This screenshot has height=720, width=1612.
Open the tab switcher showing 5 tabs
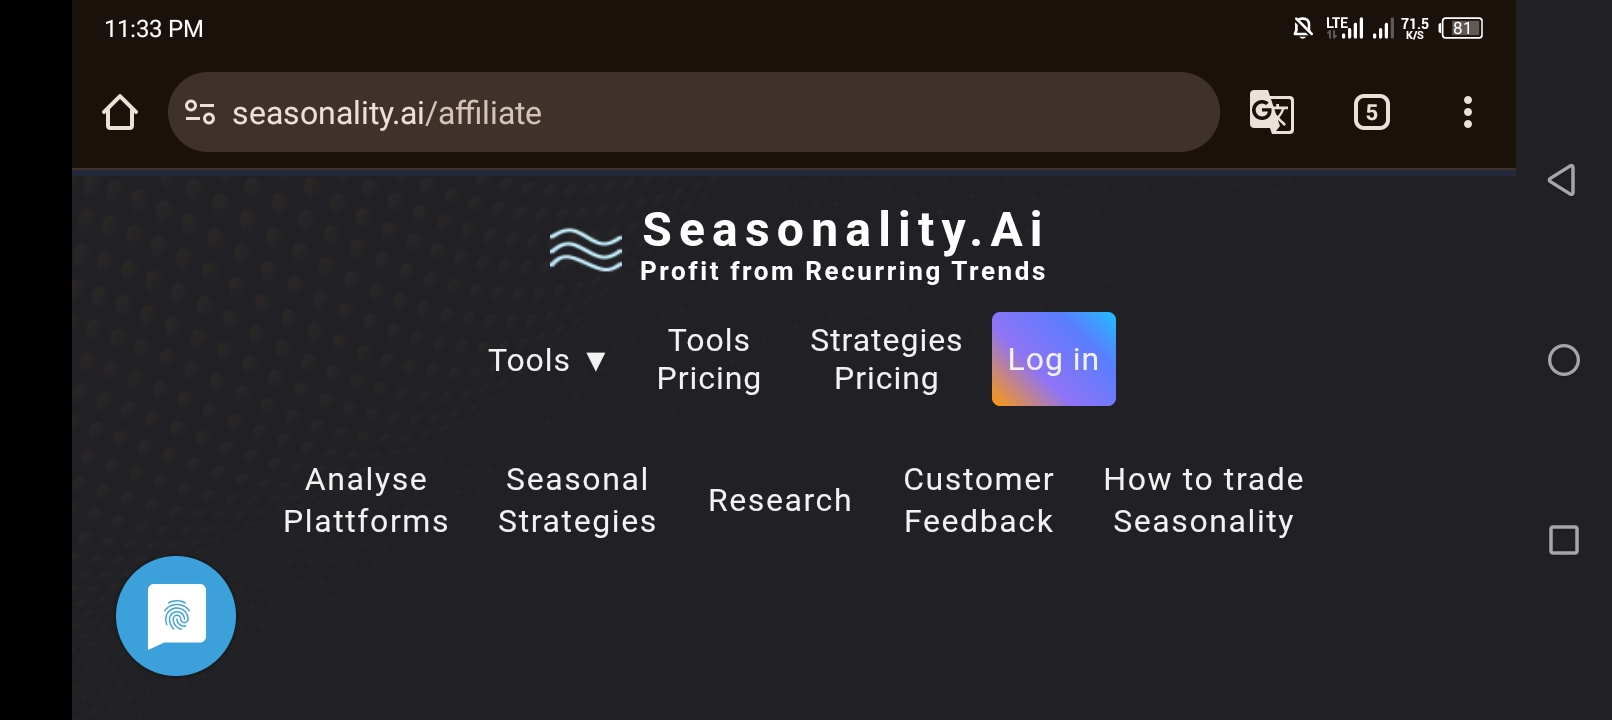(1372, 112)
